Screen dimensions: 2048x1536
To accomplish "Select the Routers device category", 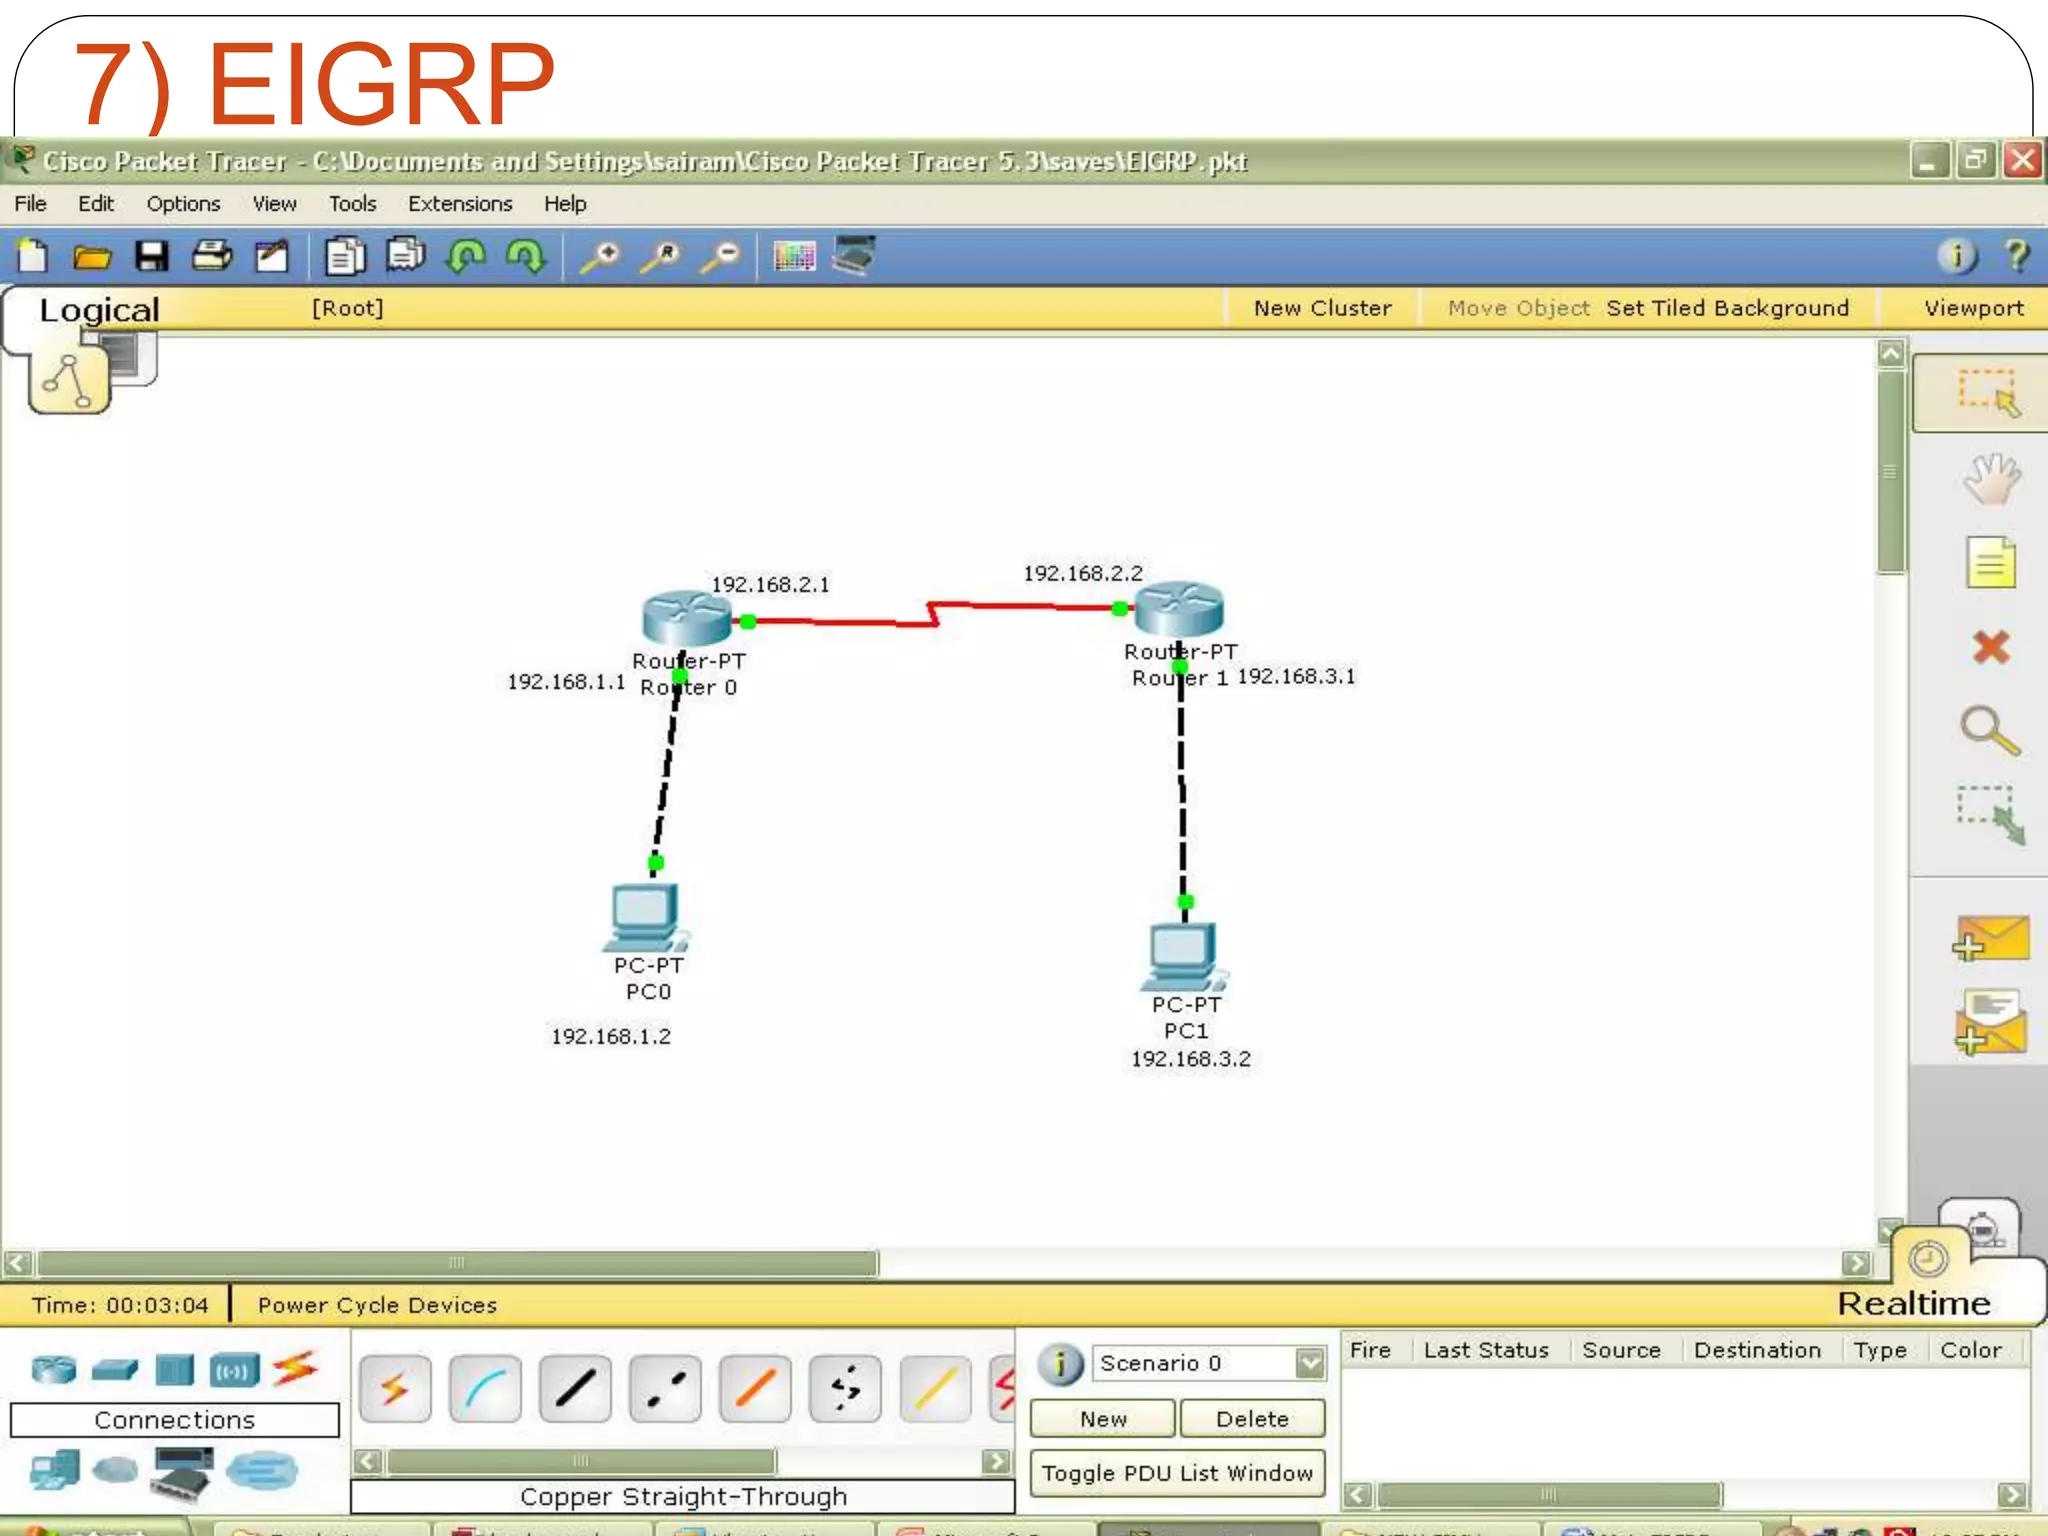I will 53,1369.
